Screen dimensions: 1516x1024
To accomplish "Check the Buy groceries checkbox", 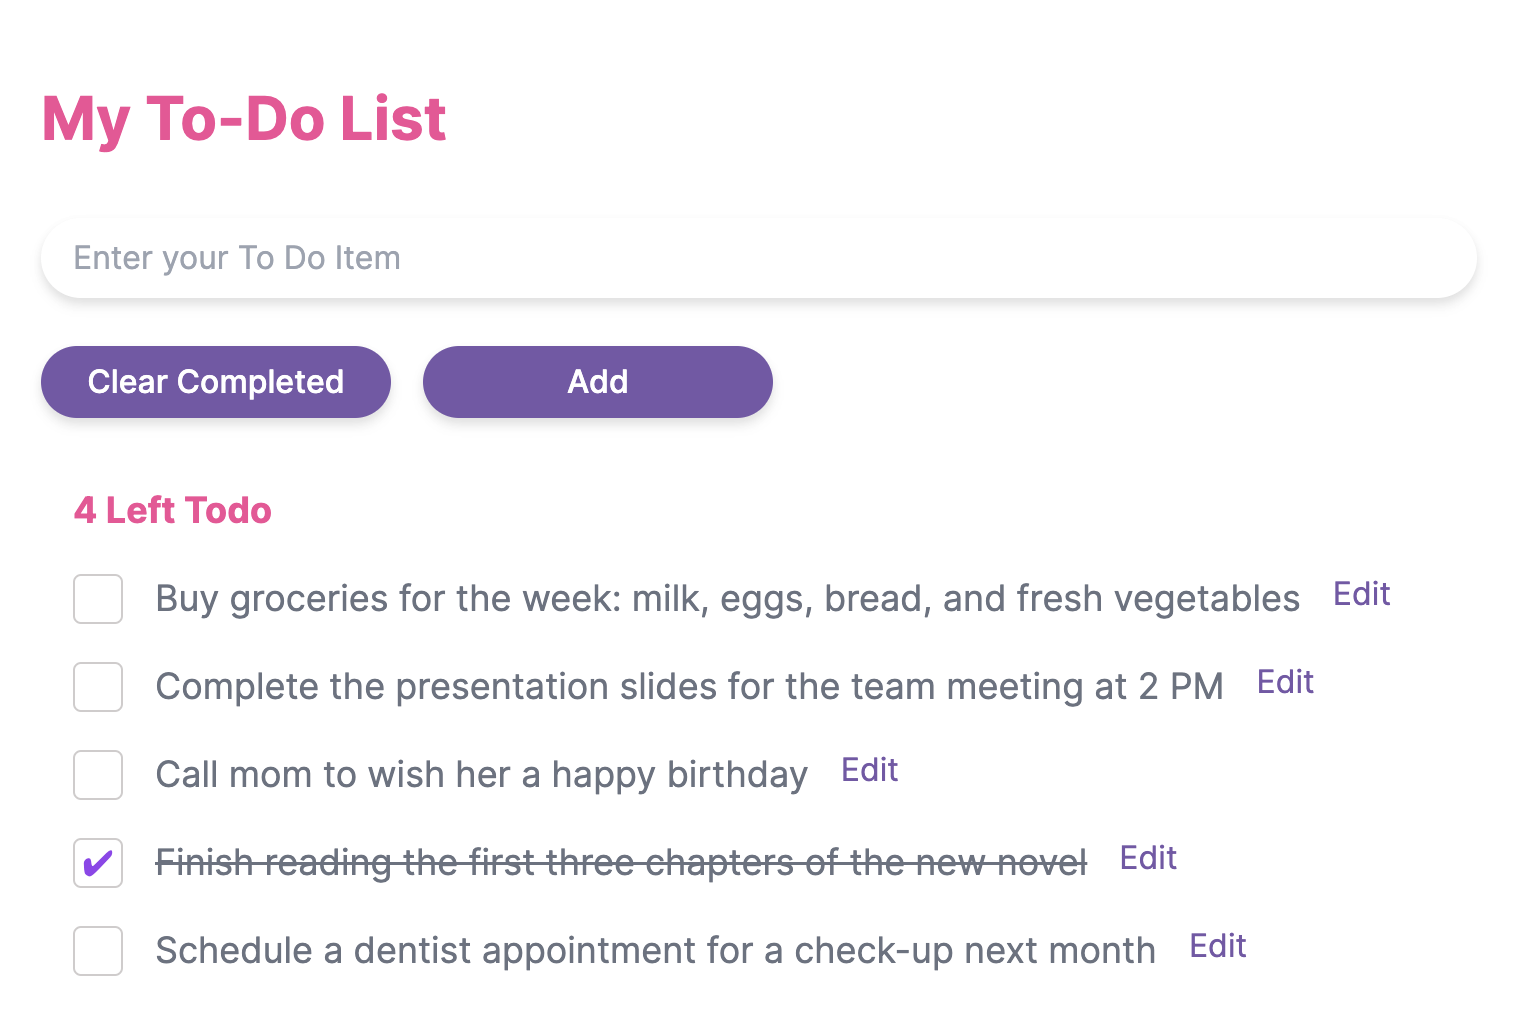I will (98, 599).
